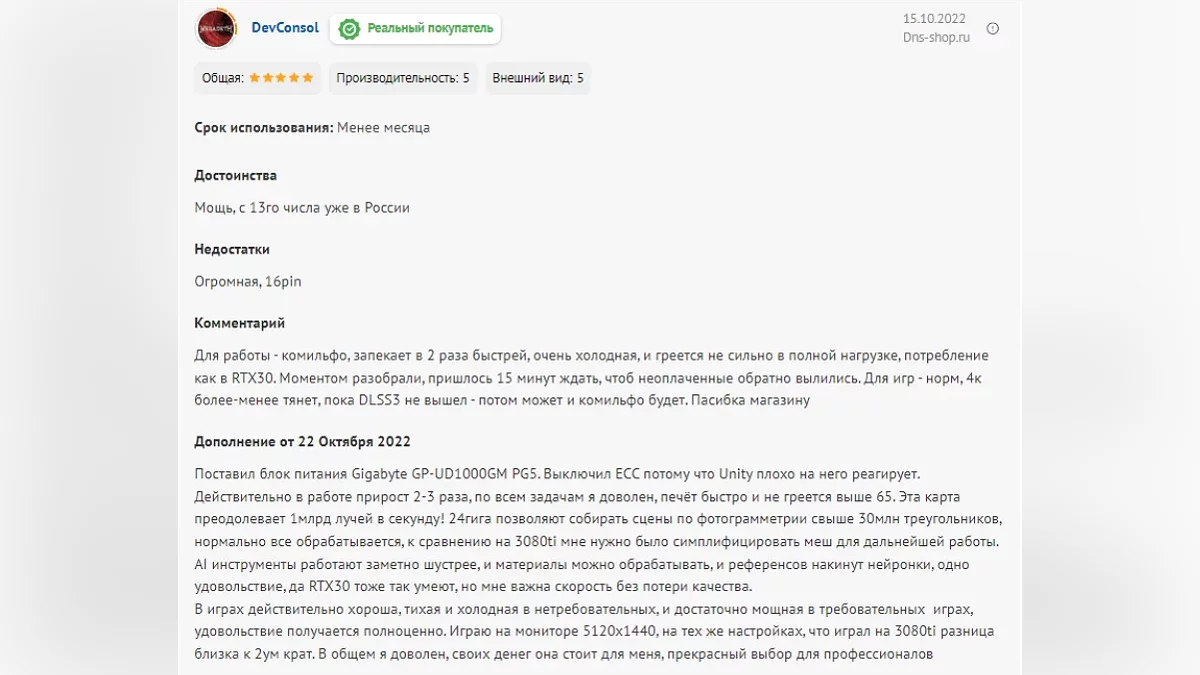Open the Dns-shop.ru source link
Screen dimensions: 1200x675
click(x=936, y=38)
